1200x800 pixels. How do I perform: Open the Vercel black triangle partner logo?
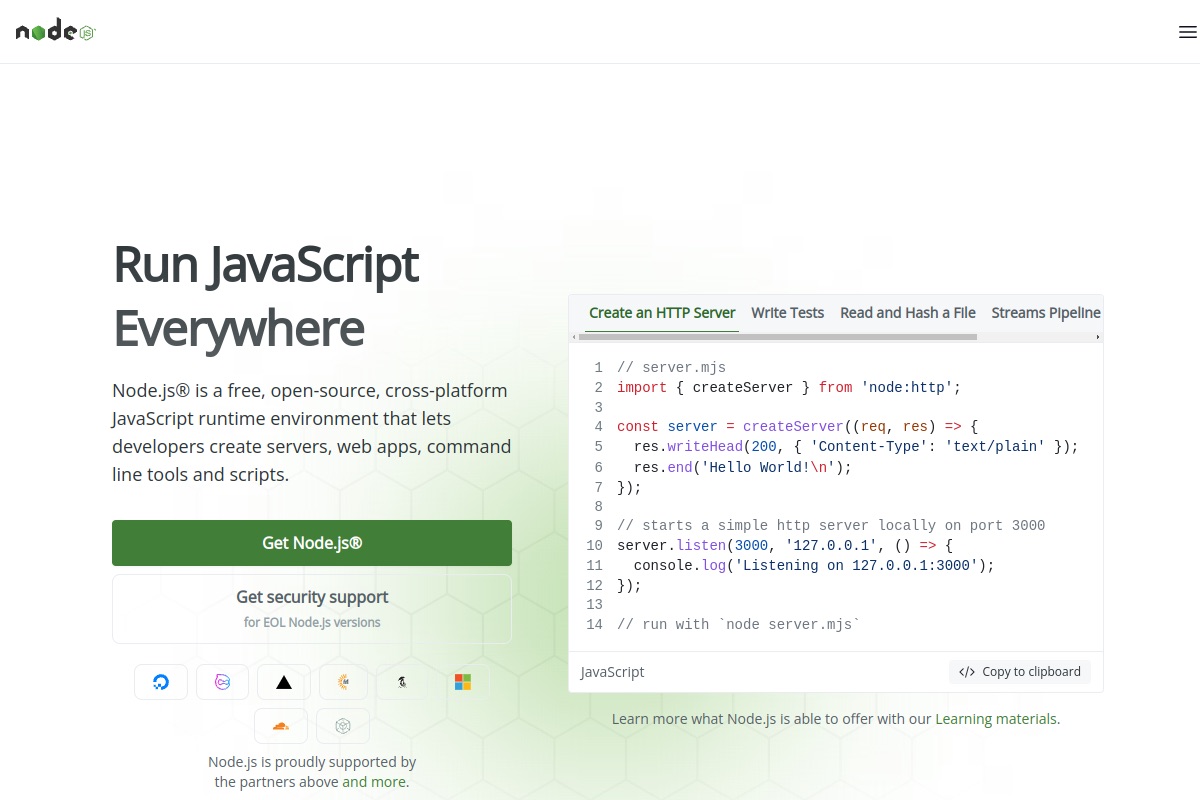pos(284,682)
